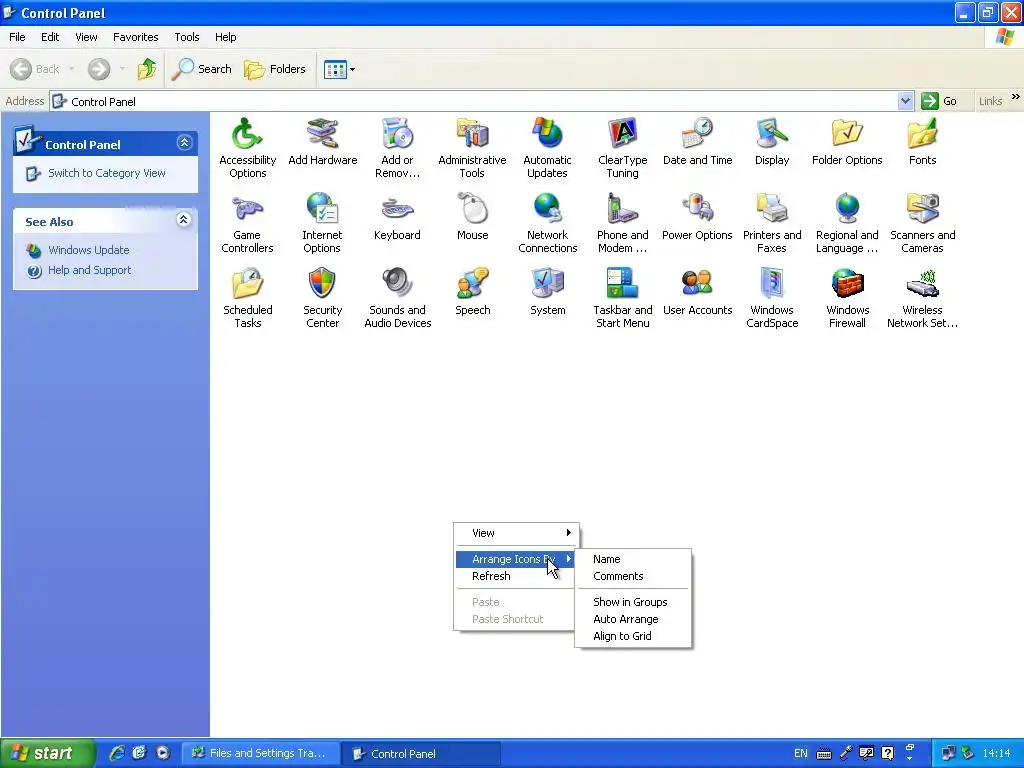Viewport: 1024px width, 768px height.
Task: Open the Favorites menu
Action: pos(135,37)
